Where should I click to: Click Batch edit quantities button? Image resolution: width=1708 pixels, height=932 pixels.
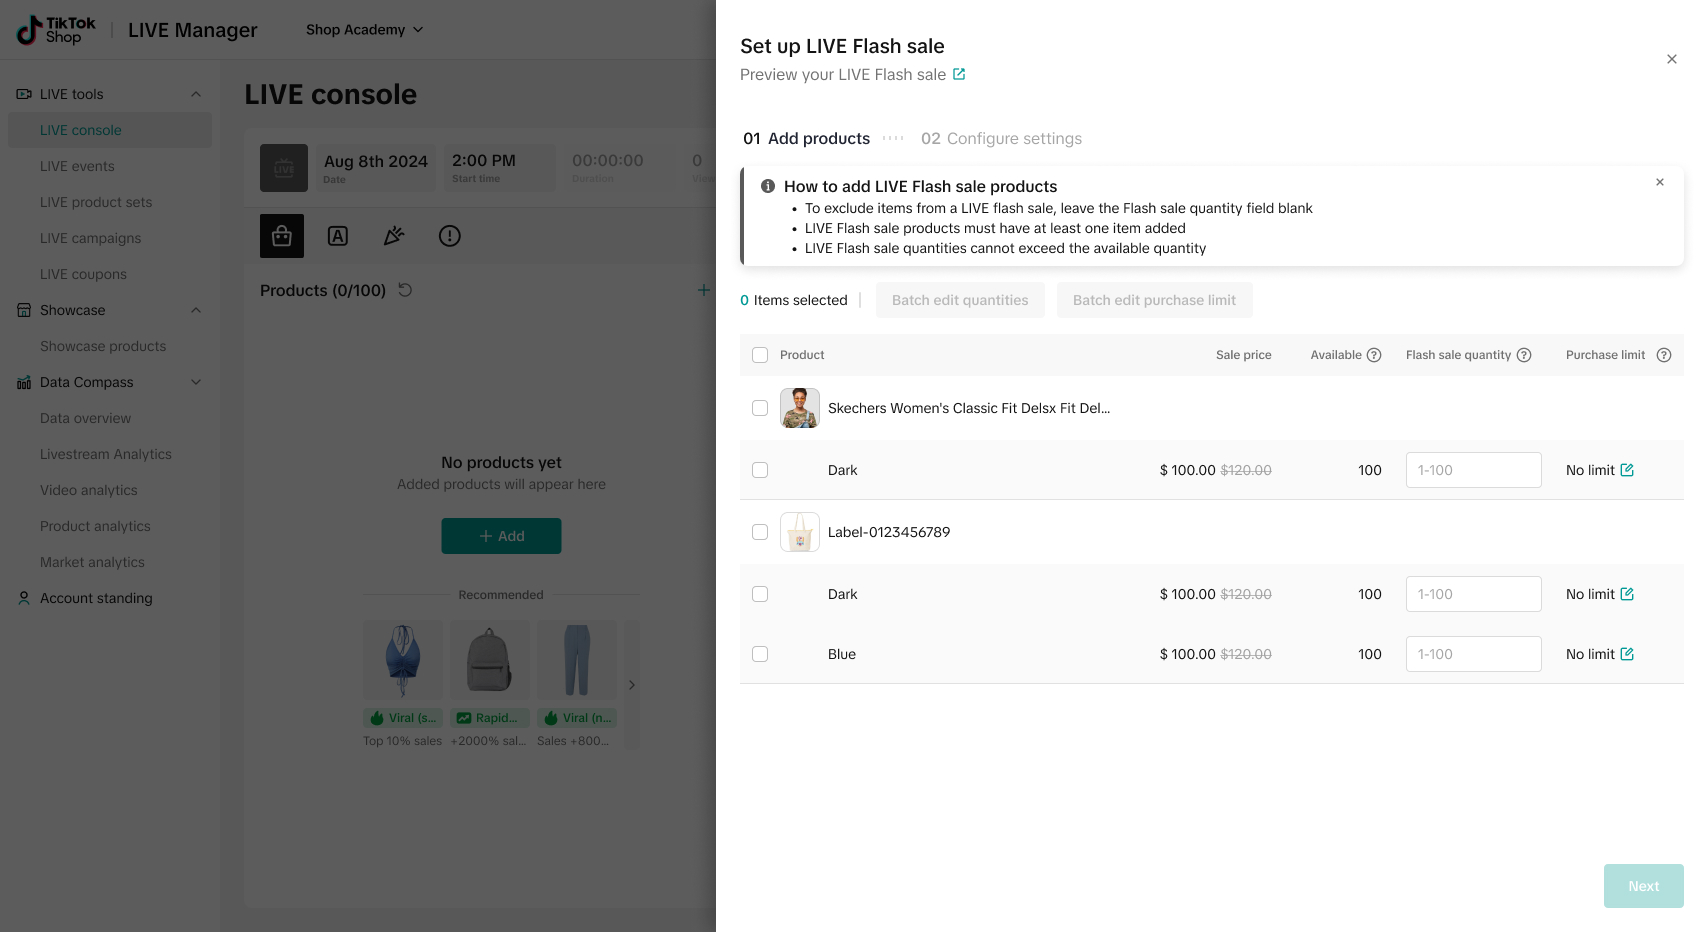[x=960, y=300]
